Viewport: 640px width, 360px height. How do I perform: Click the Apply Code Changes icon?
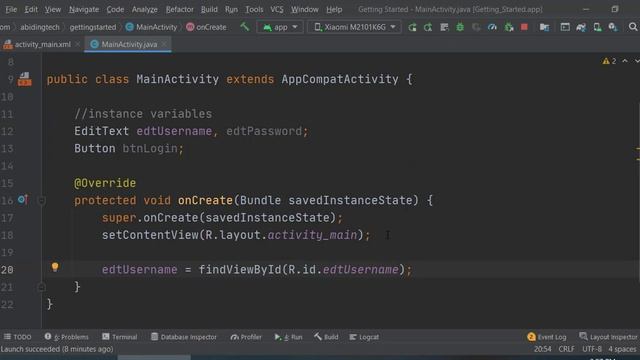(x=444, y=27)
